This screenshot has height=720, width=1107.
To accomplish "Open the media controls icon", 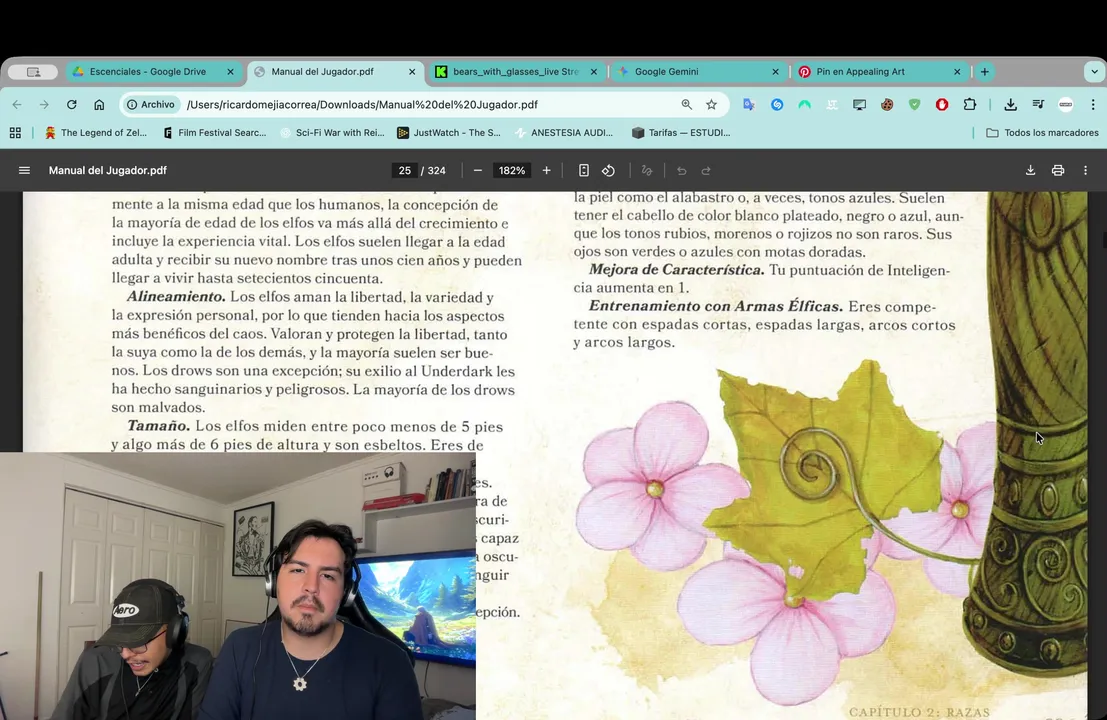I will click(x=1038, y=104).
